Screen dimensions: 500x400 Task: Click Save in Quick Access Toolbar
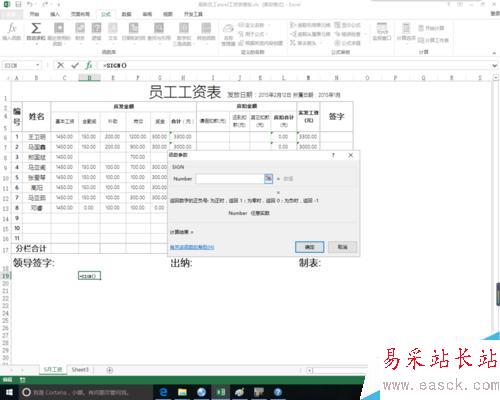point(18,4)
